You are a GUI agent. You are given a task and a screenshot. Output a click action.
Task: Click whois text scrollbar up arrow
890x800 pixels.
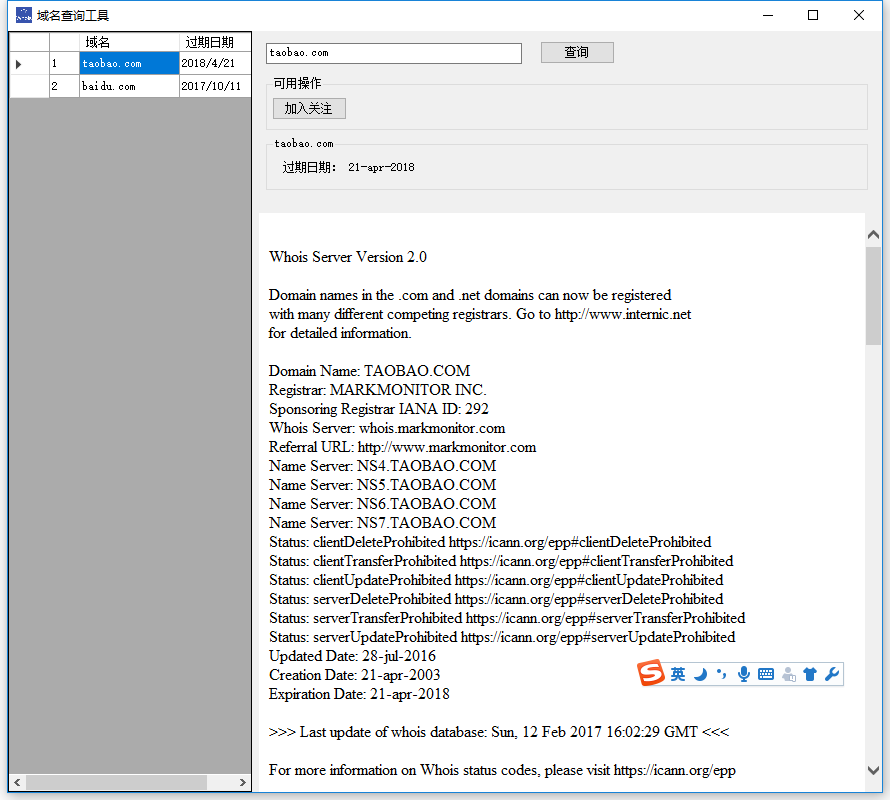click(874, 234)
